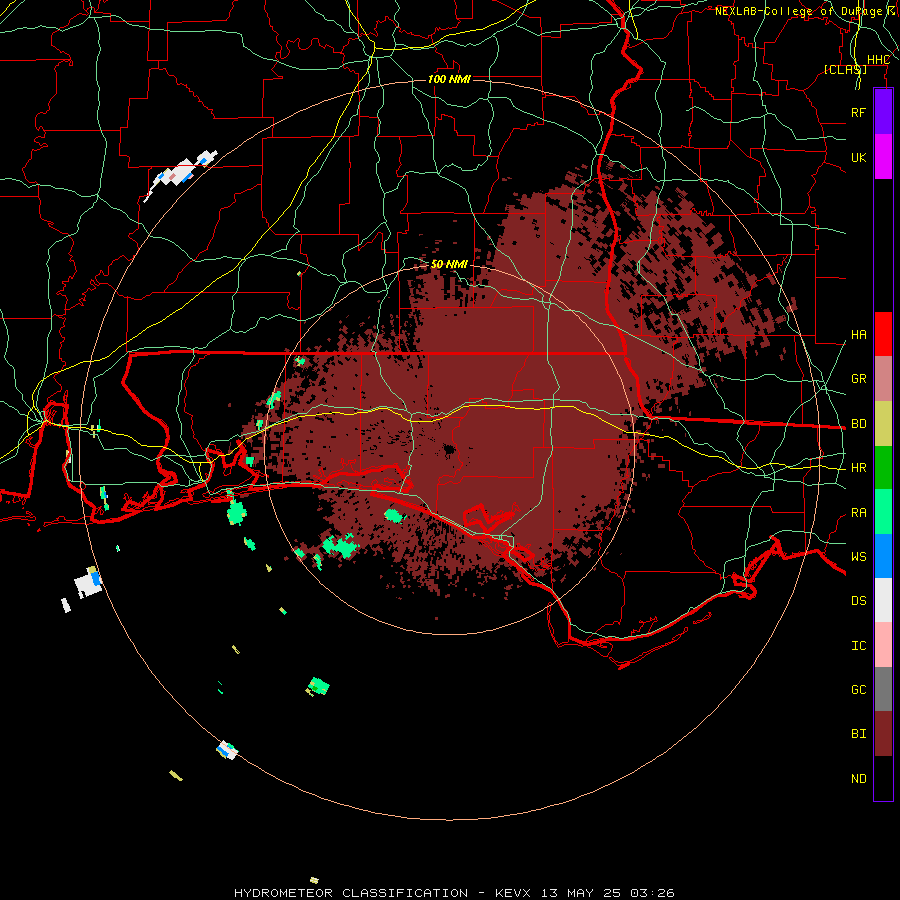Click the HYDROMETEOR CLASSIFICATION title text

click(x=351, y=893)
